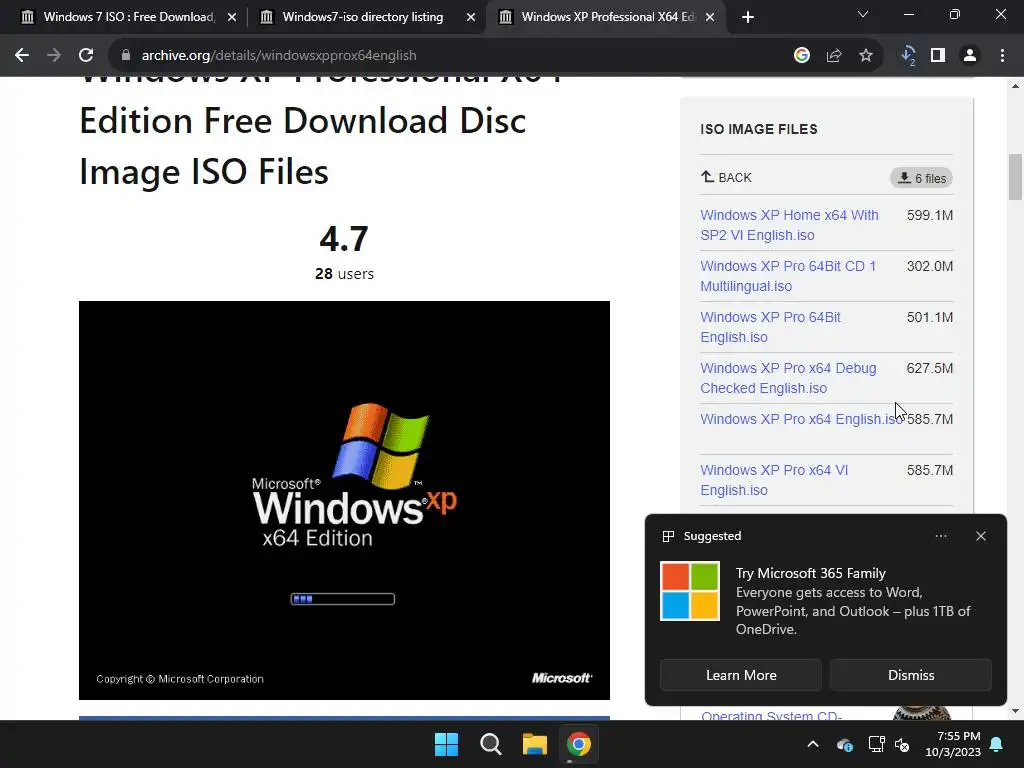Bookmark this page with the star
Image resolution: width=1024 pixels, height=768 pixels.
click(x=866, y=56)
